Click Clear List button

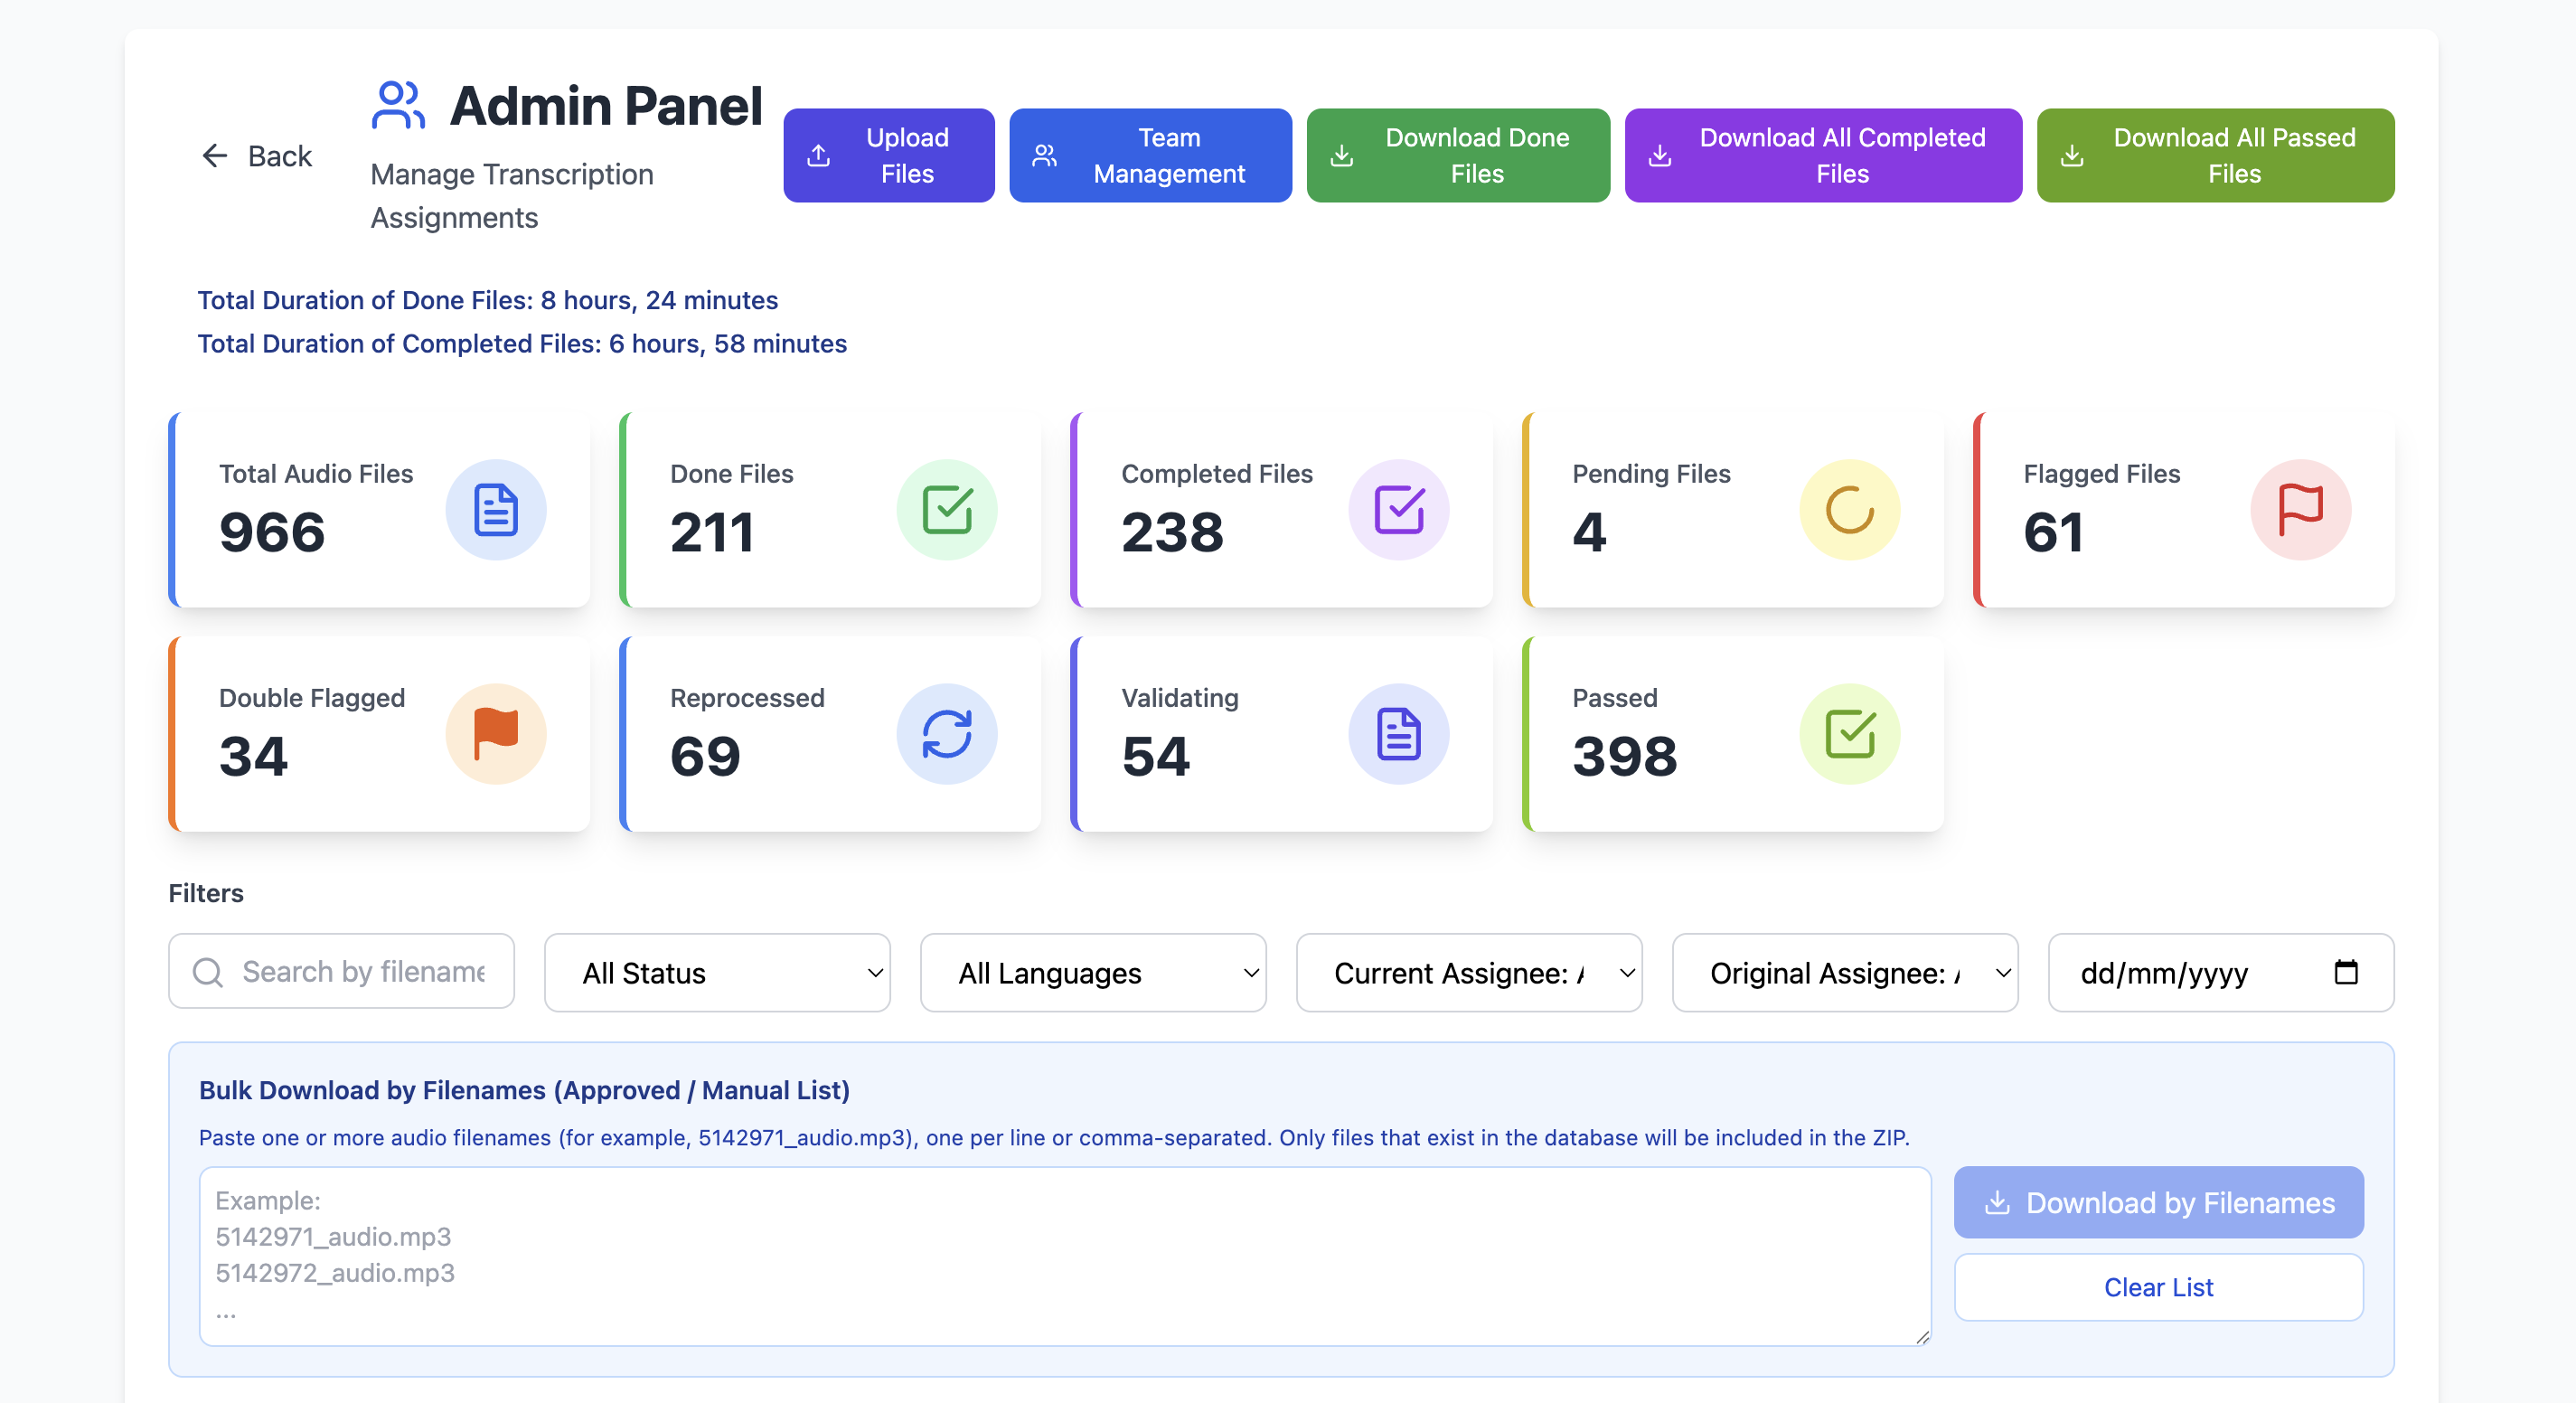coord(2158,1287)
